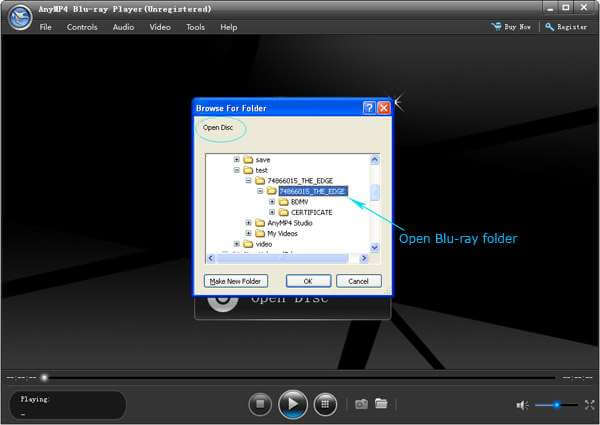The image size is (600, 425).
Task: Expand the BDMV folder node
Action: (x=272, y=201)
